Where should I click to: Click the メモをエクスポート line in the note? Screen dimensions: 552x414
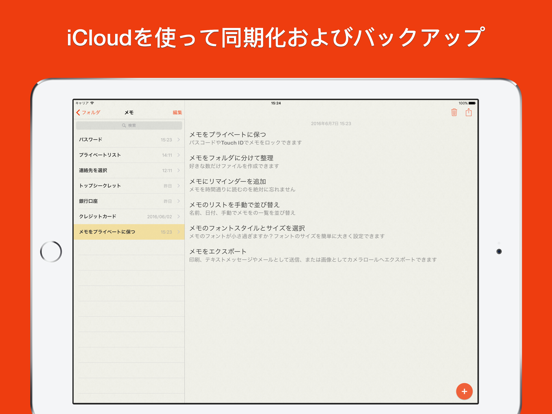tap(218, 251)
